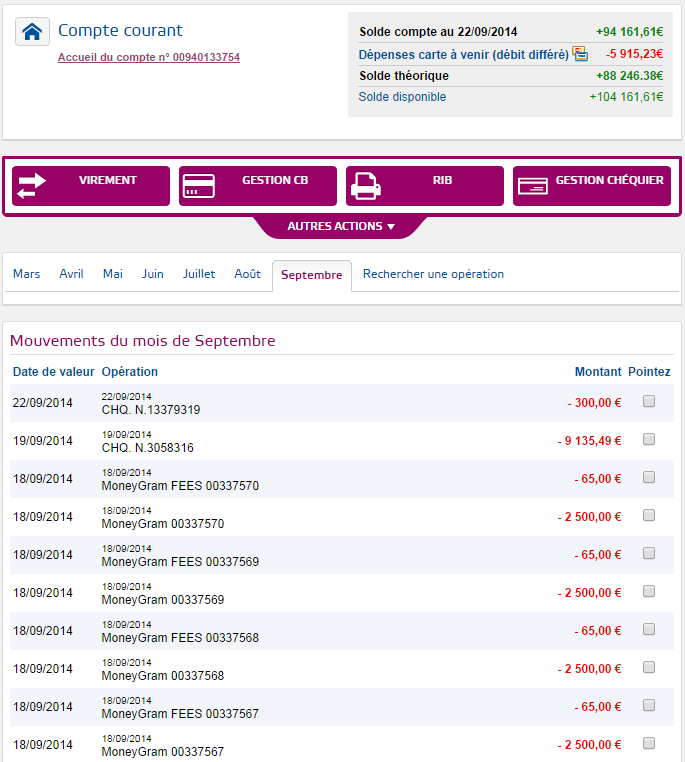Check the box for MoneyGram FEES 00337570
685x762 pixels.
pos(649,477)
